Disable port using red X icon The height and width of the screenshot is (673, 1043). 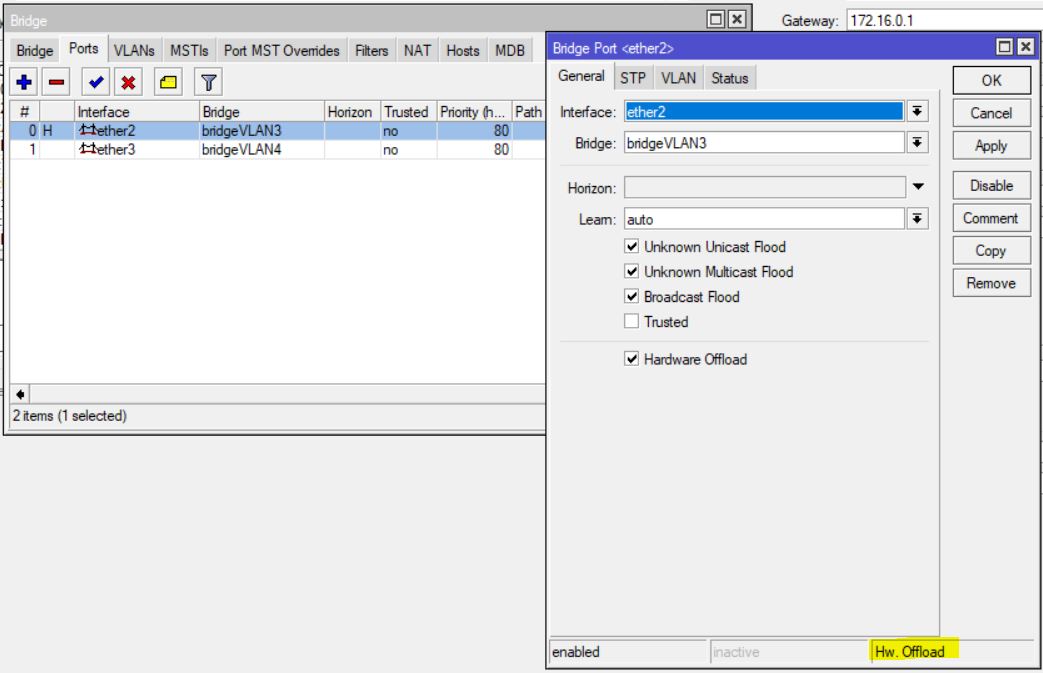pyautogui.click(x=128, y=82)
